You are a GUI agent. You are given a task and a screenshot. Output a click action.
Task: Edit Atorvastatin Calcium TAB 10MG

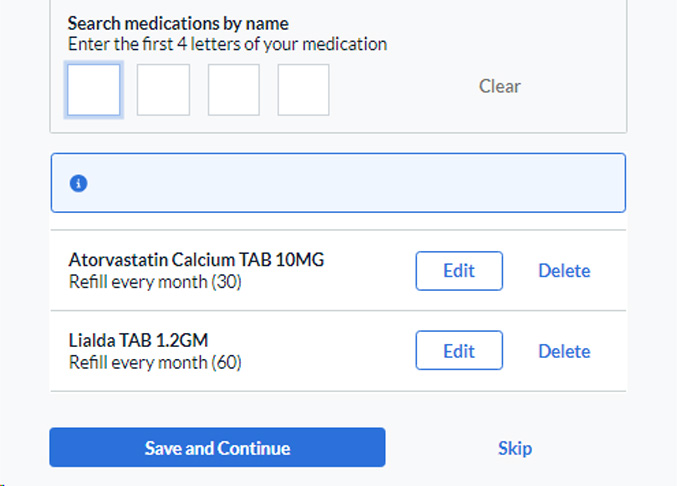[x=459, y=270]
